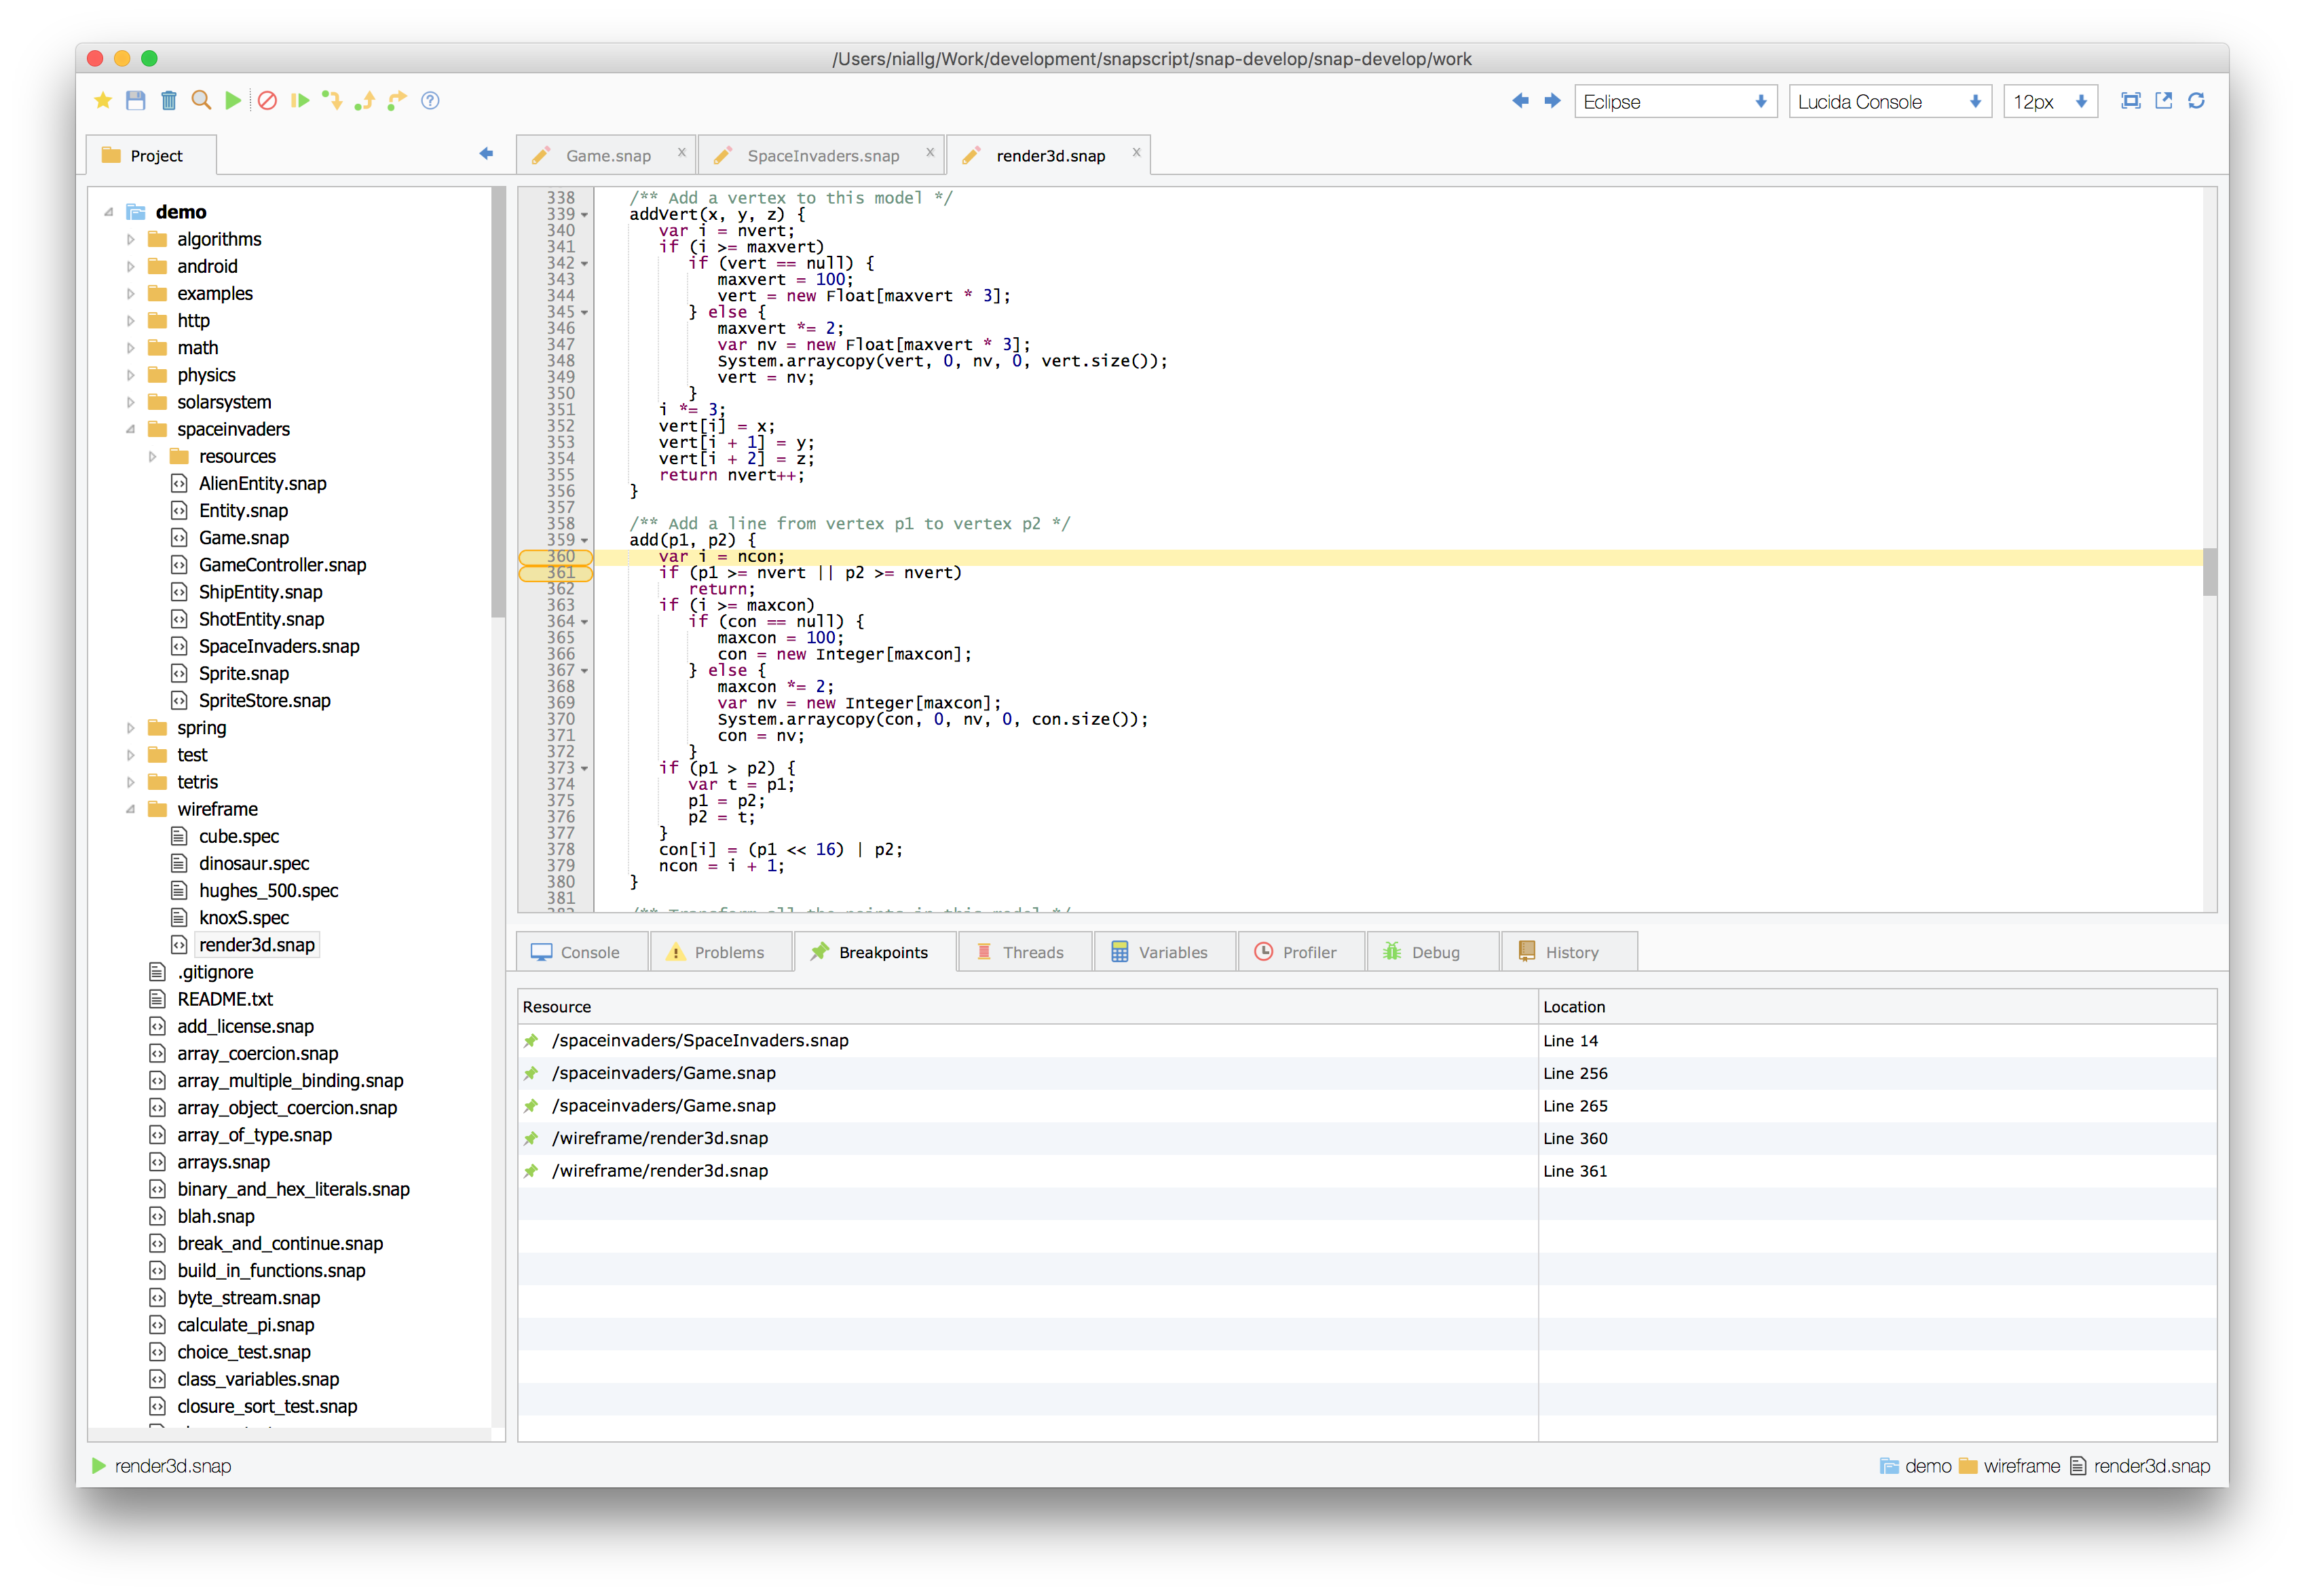
Task: Open dinosaur.spec in the wireframe folder
Action: (254, 864)
